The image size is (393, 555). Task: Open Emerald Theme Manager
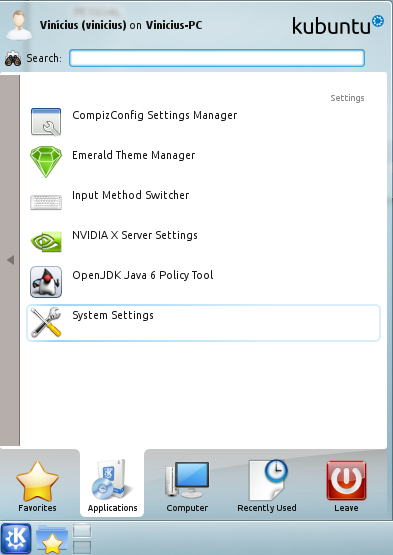(204, 162)
